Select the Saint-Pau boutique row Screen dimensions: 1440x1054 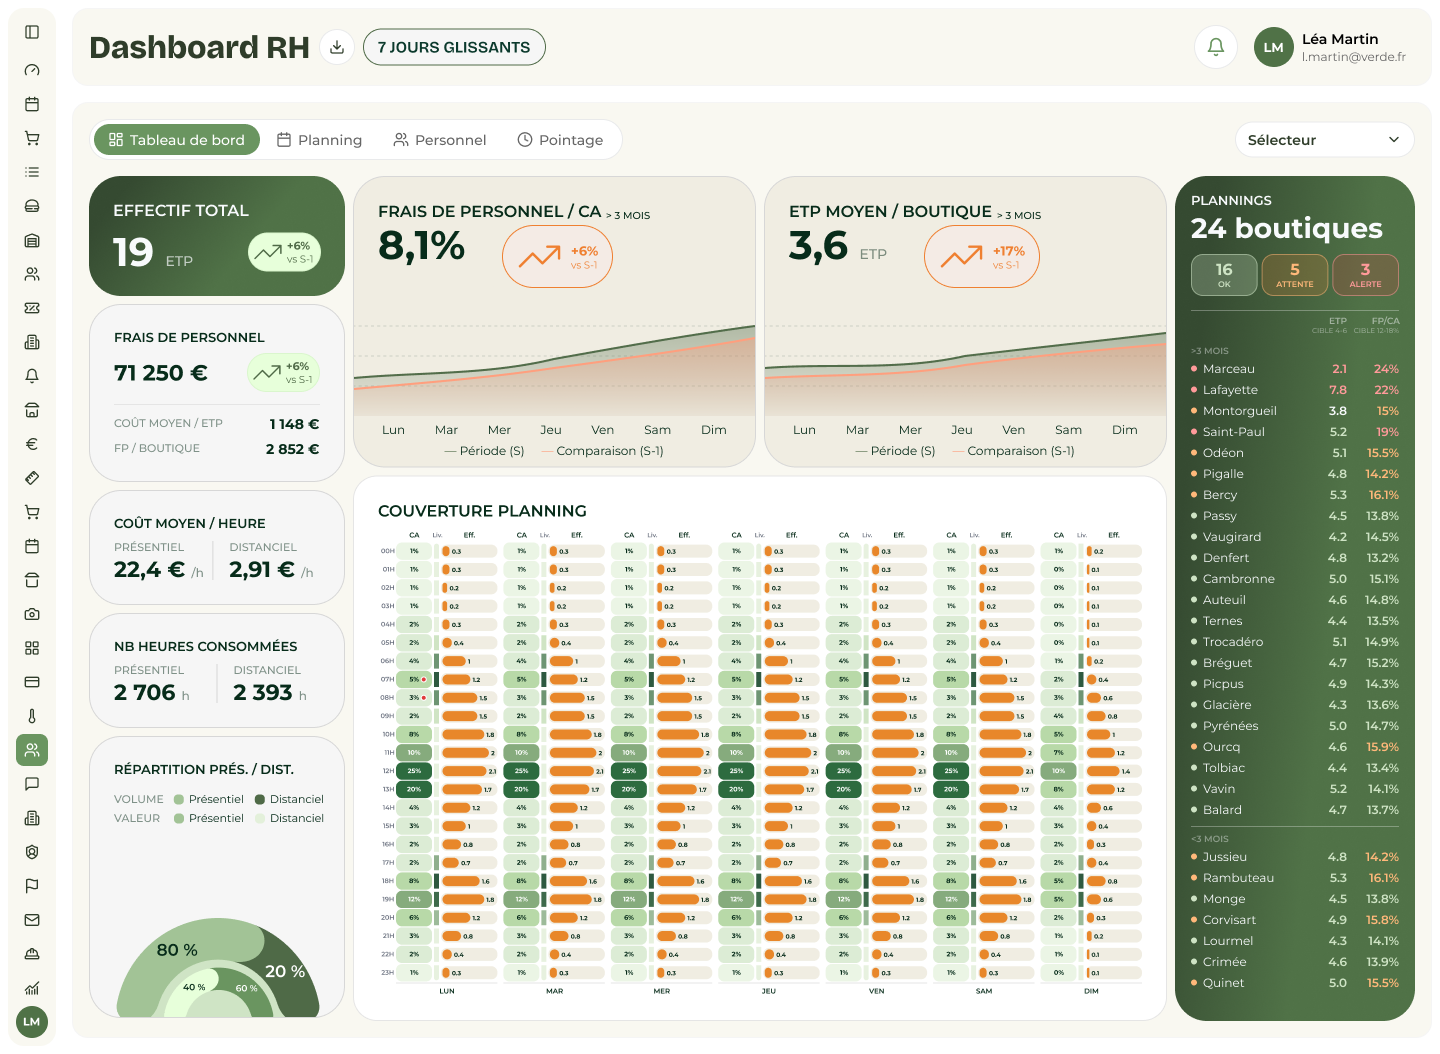pos(1295,432)
